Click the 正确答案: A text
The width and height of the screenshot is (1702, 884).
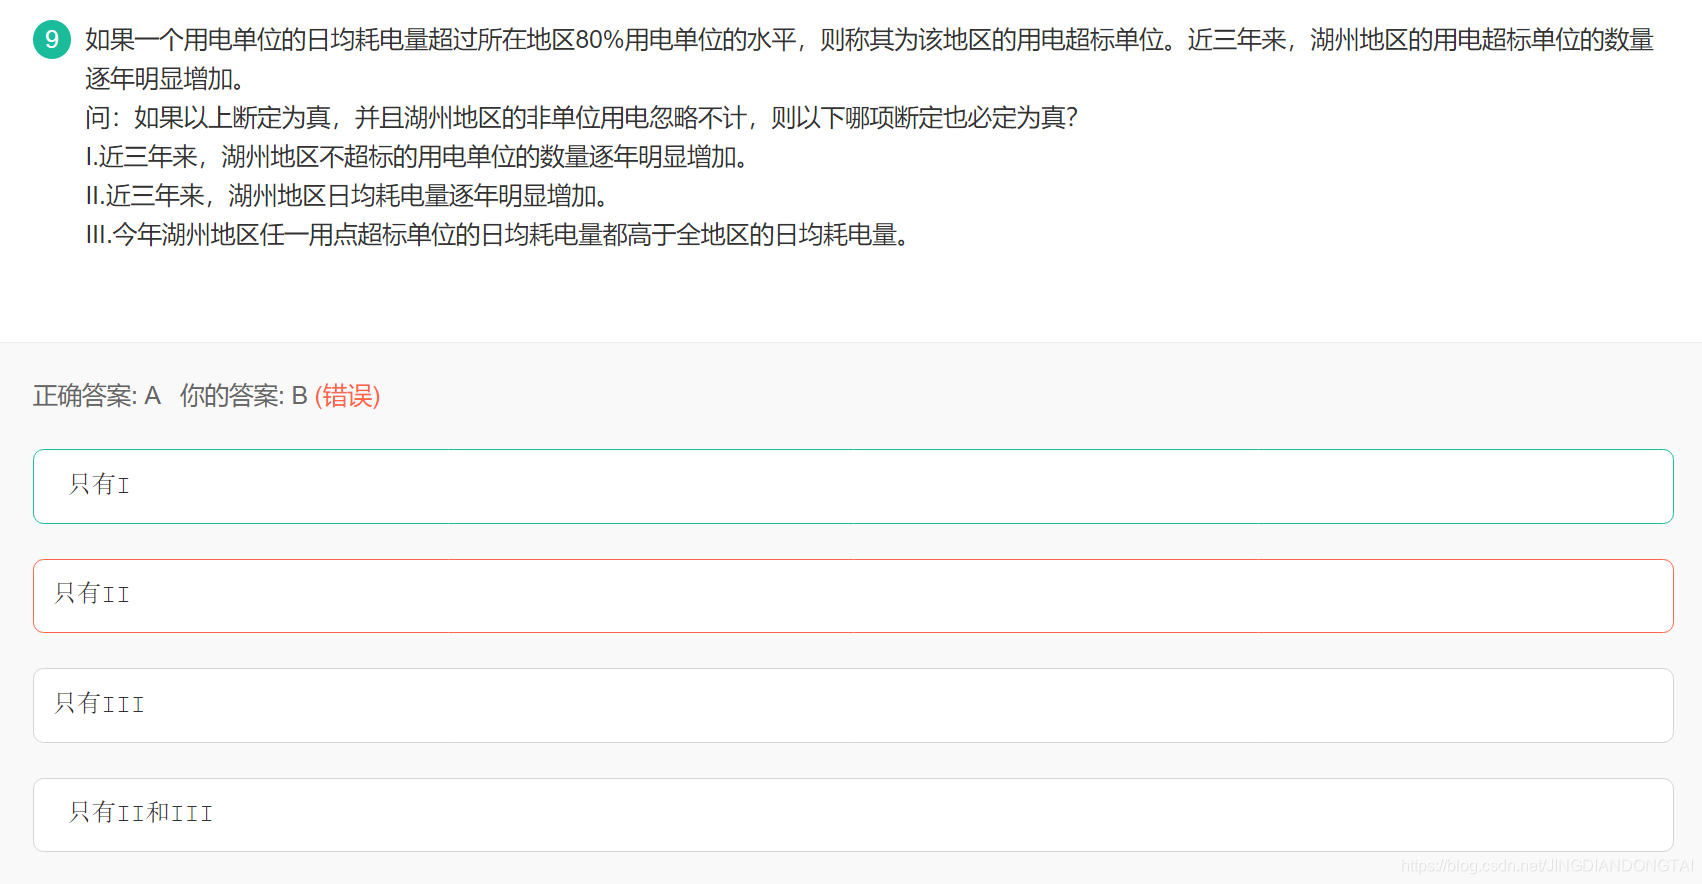point(97,396)
